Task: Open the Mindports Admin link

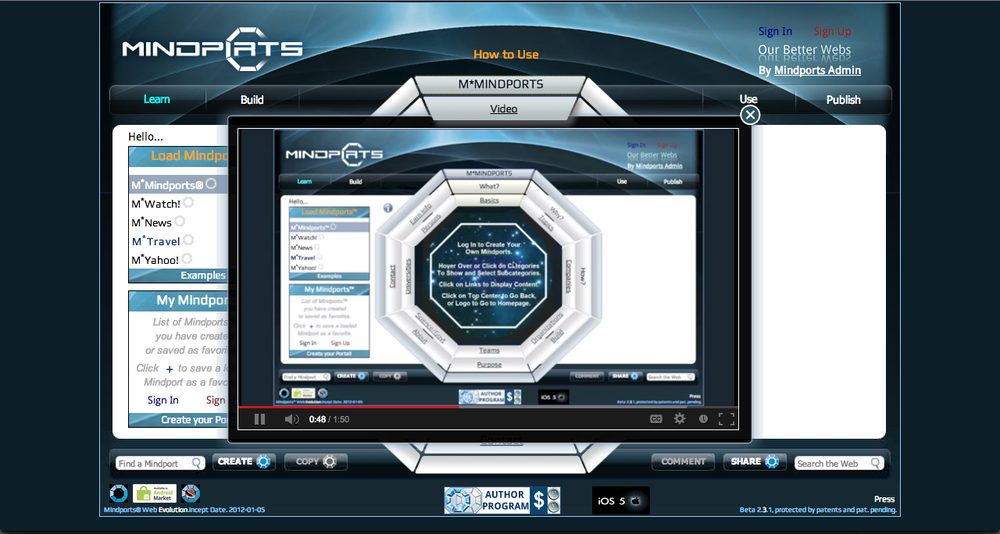Action: (x=817, y=70)
